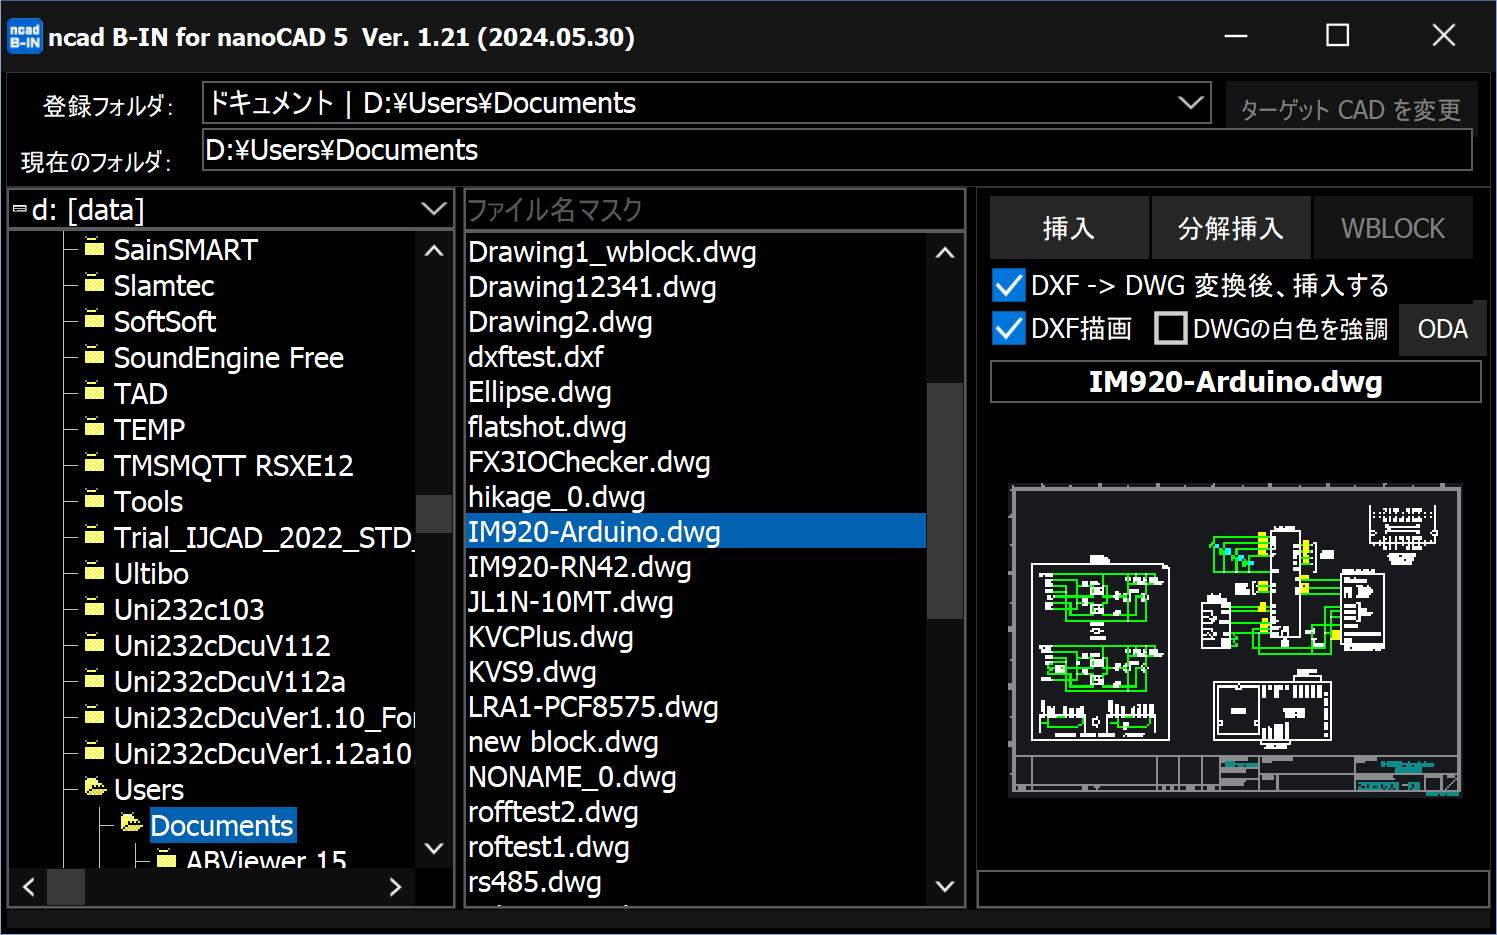Select TMSMQTT RSXE12 folder in tree
Screen dimensions: 1497x935
(x=233, y=466)
